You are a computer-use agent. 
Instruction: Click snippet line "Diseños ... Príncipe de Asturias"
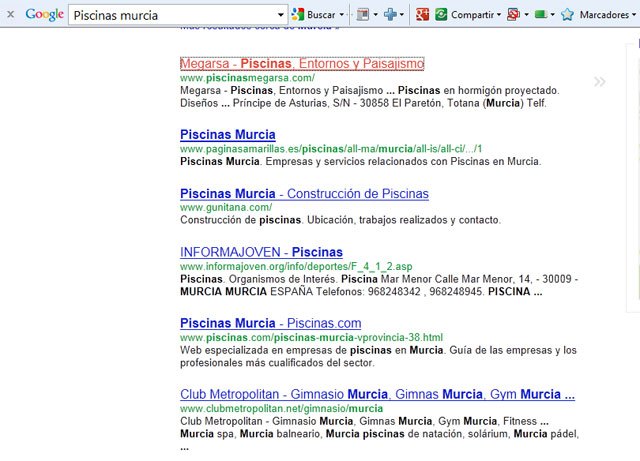tap(363, 103)
